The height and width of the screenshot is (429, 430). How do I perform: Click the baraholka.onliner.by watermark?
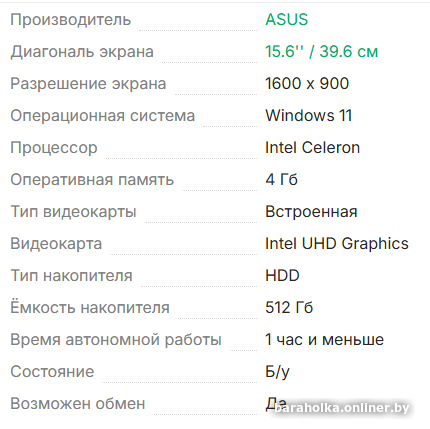(x=342, y=408)
